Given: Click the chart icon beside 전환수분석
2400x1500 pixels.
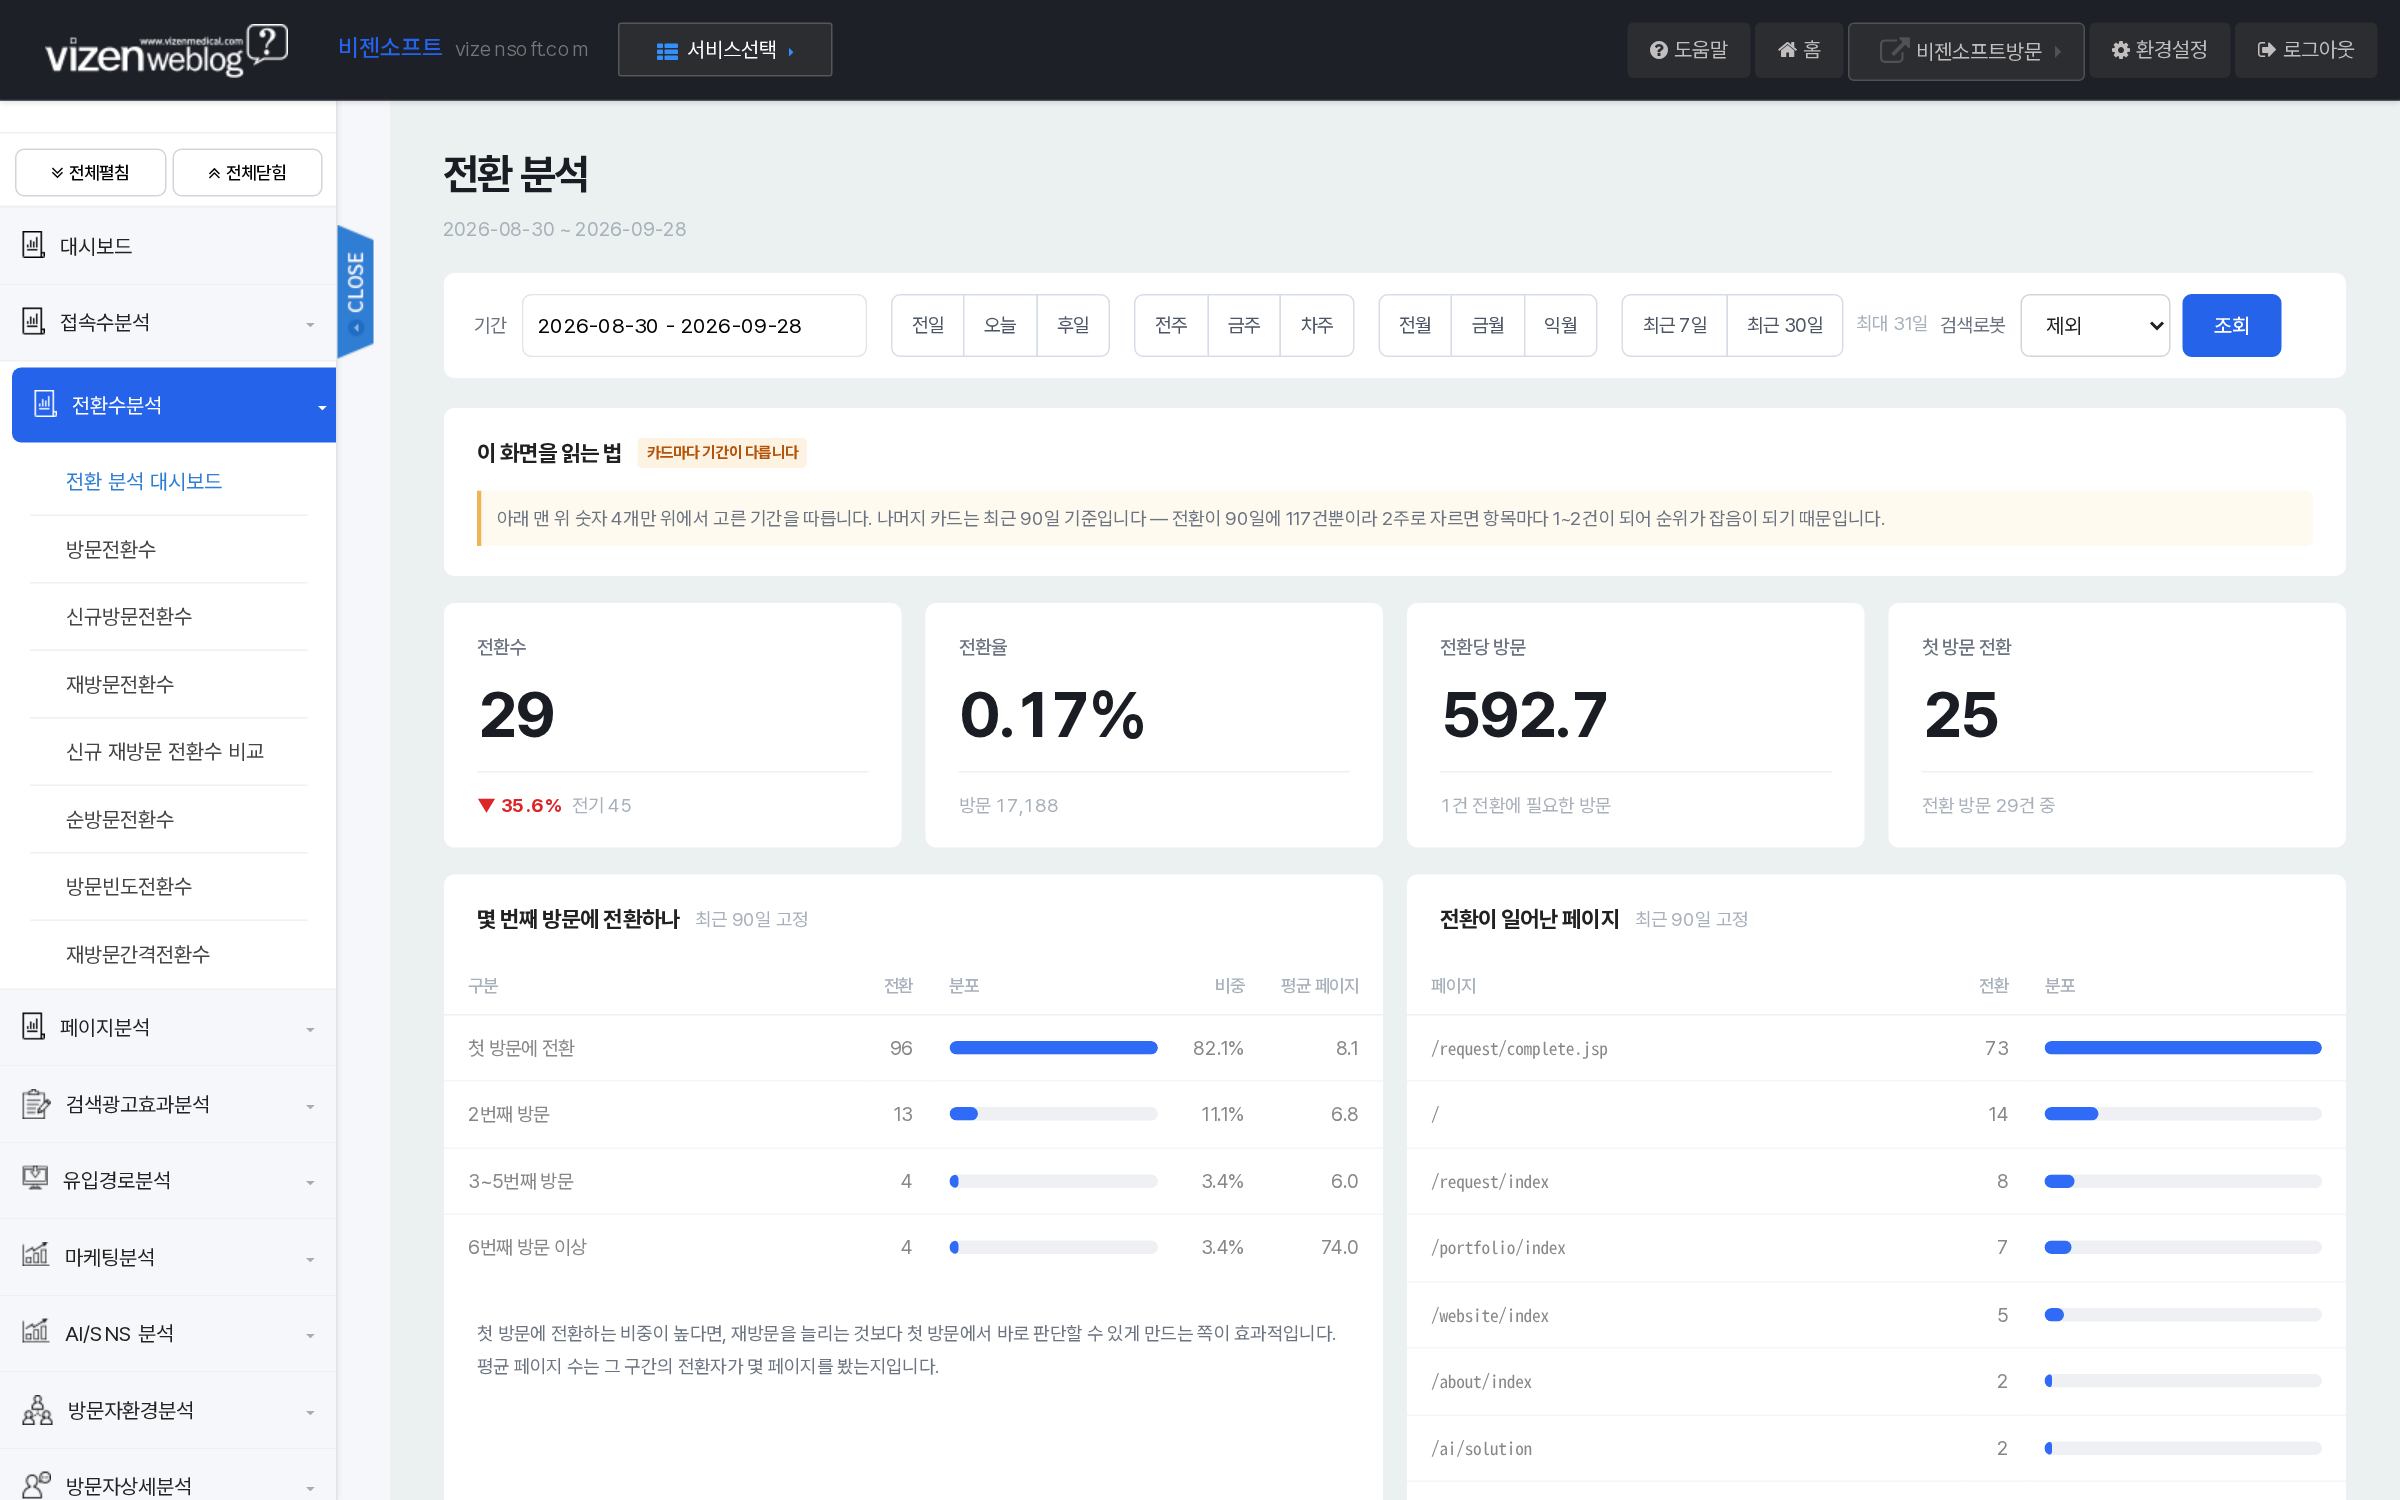Looking at the screenshot, I should coord(46,404).
